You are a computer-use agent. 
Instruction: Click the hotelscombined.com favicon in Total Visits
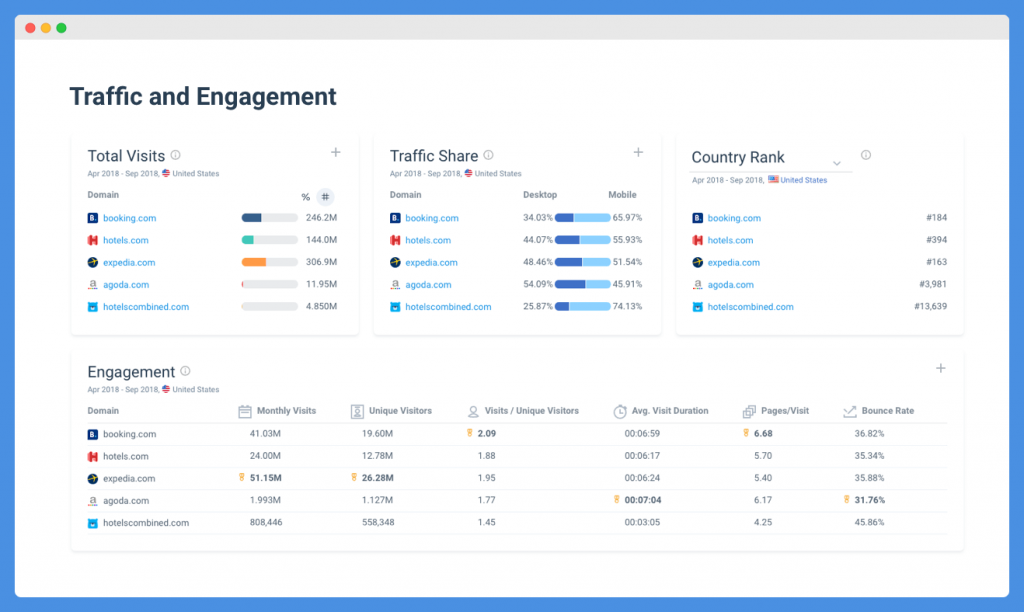pos(93,307)
